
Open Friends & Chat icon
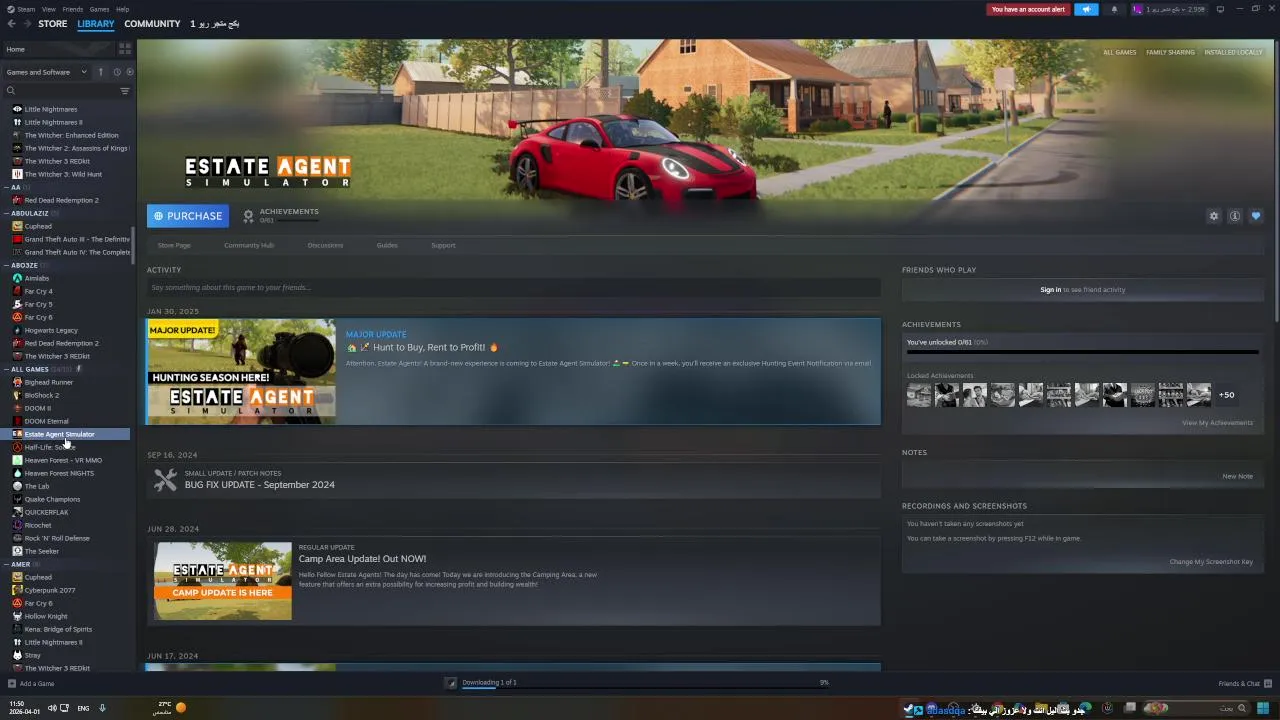tap(1268, 684)
